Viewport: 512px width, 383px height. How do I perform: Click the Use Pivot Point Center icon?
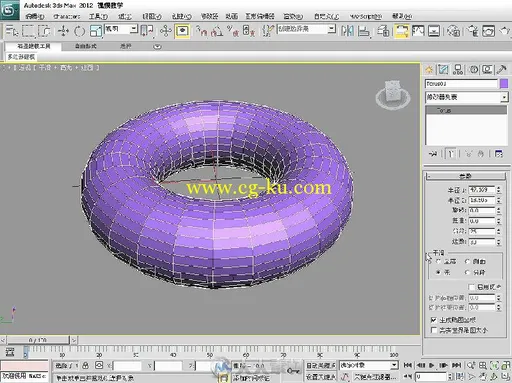tap(147, 31)
